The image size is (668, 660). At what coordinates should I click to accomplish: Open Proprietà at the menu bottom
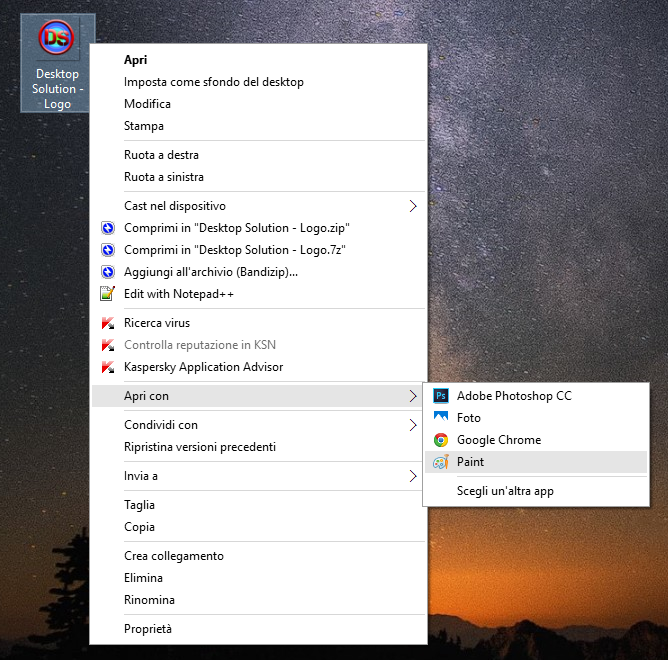(x=148, y=629)
